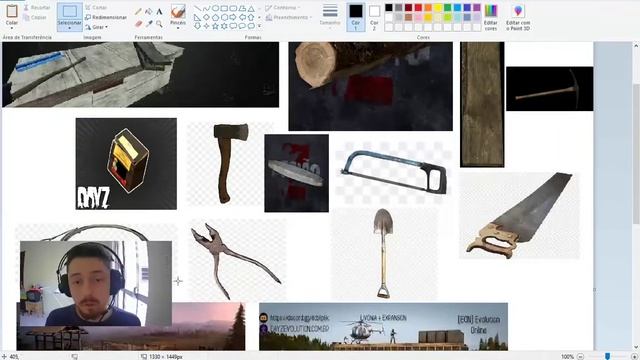This screenshot has width=640, height=360.
Task: Choose the Four-point star shape
Action: click(x=207, y=26)
